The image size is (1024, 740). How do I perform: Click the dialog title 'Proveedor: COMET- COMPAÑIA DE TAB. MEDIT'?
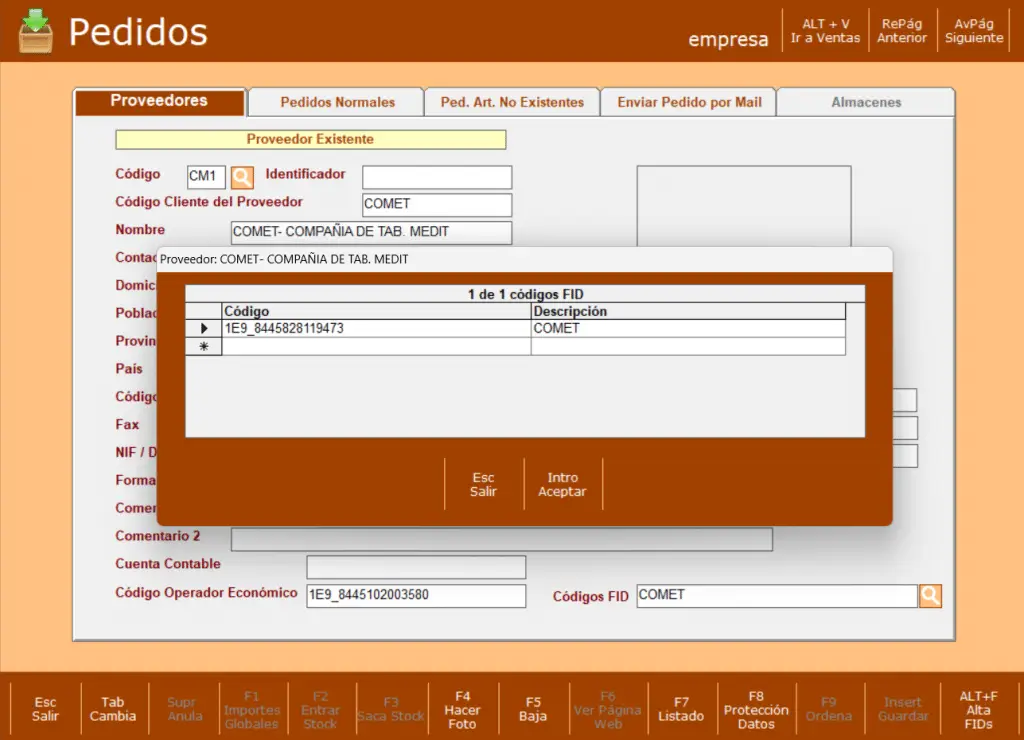(284, 259)
